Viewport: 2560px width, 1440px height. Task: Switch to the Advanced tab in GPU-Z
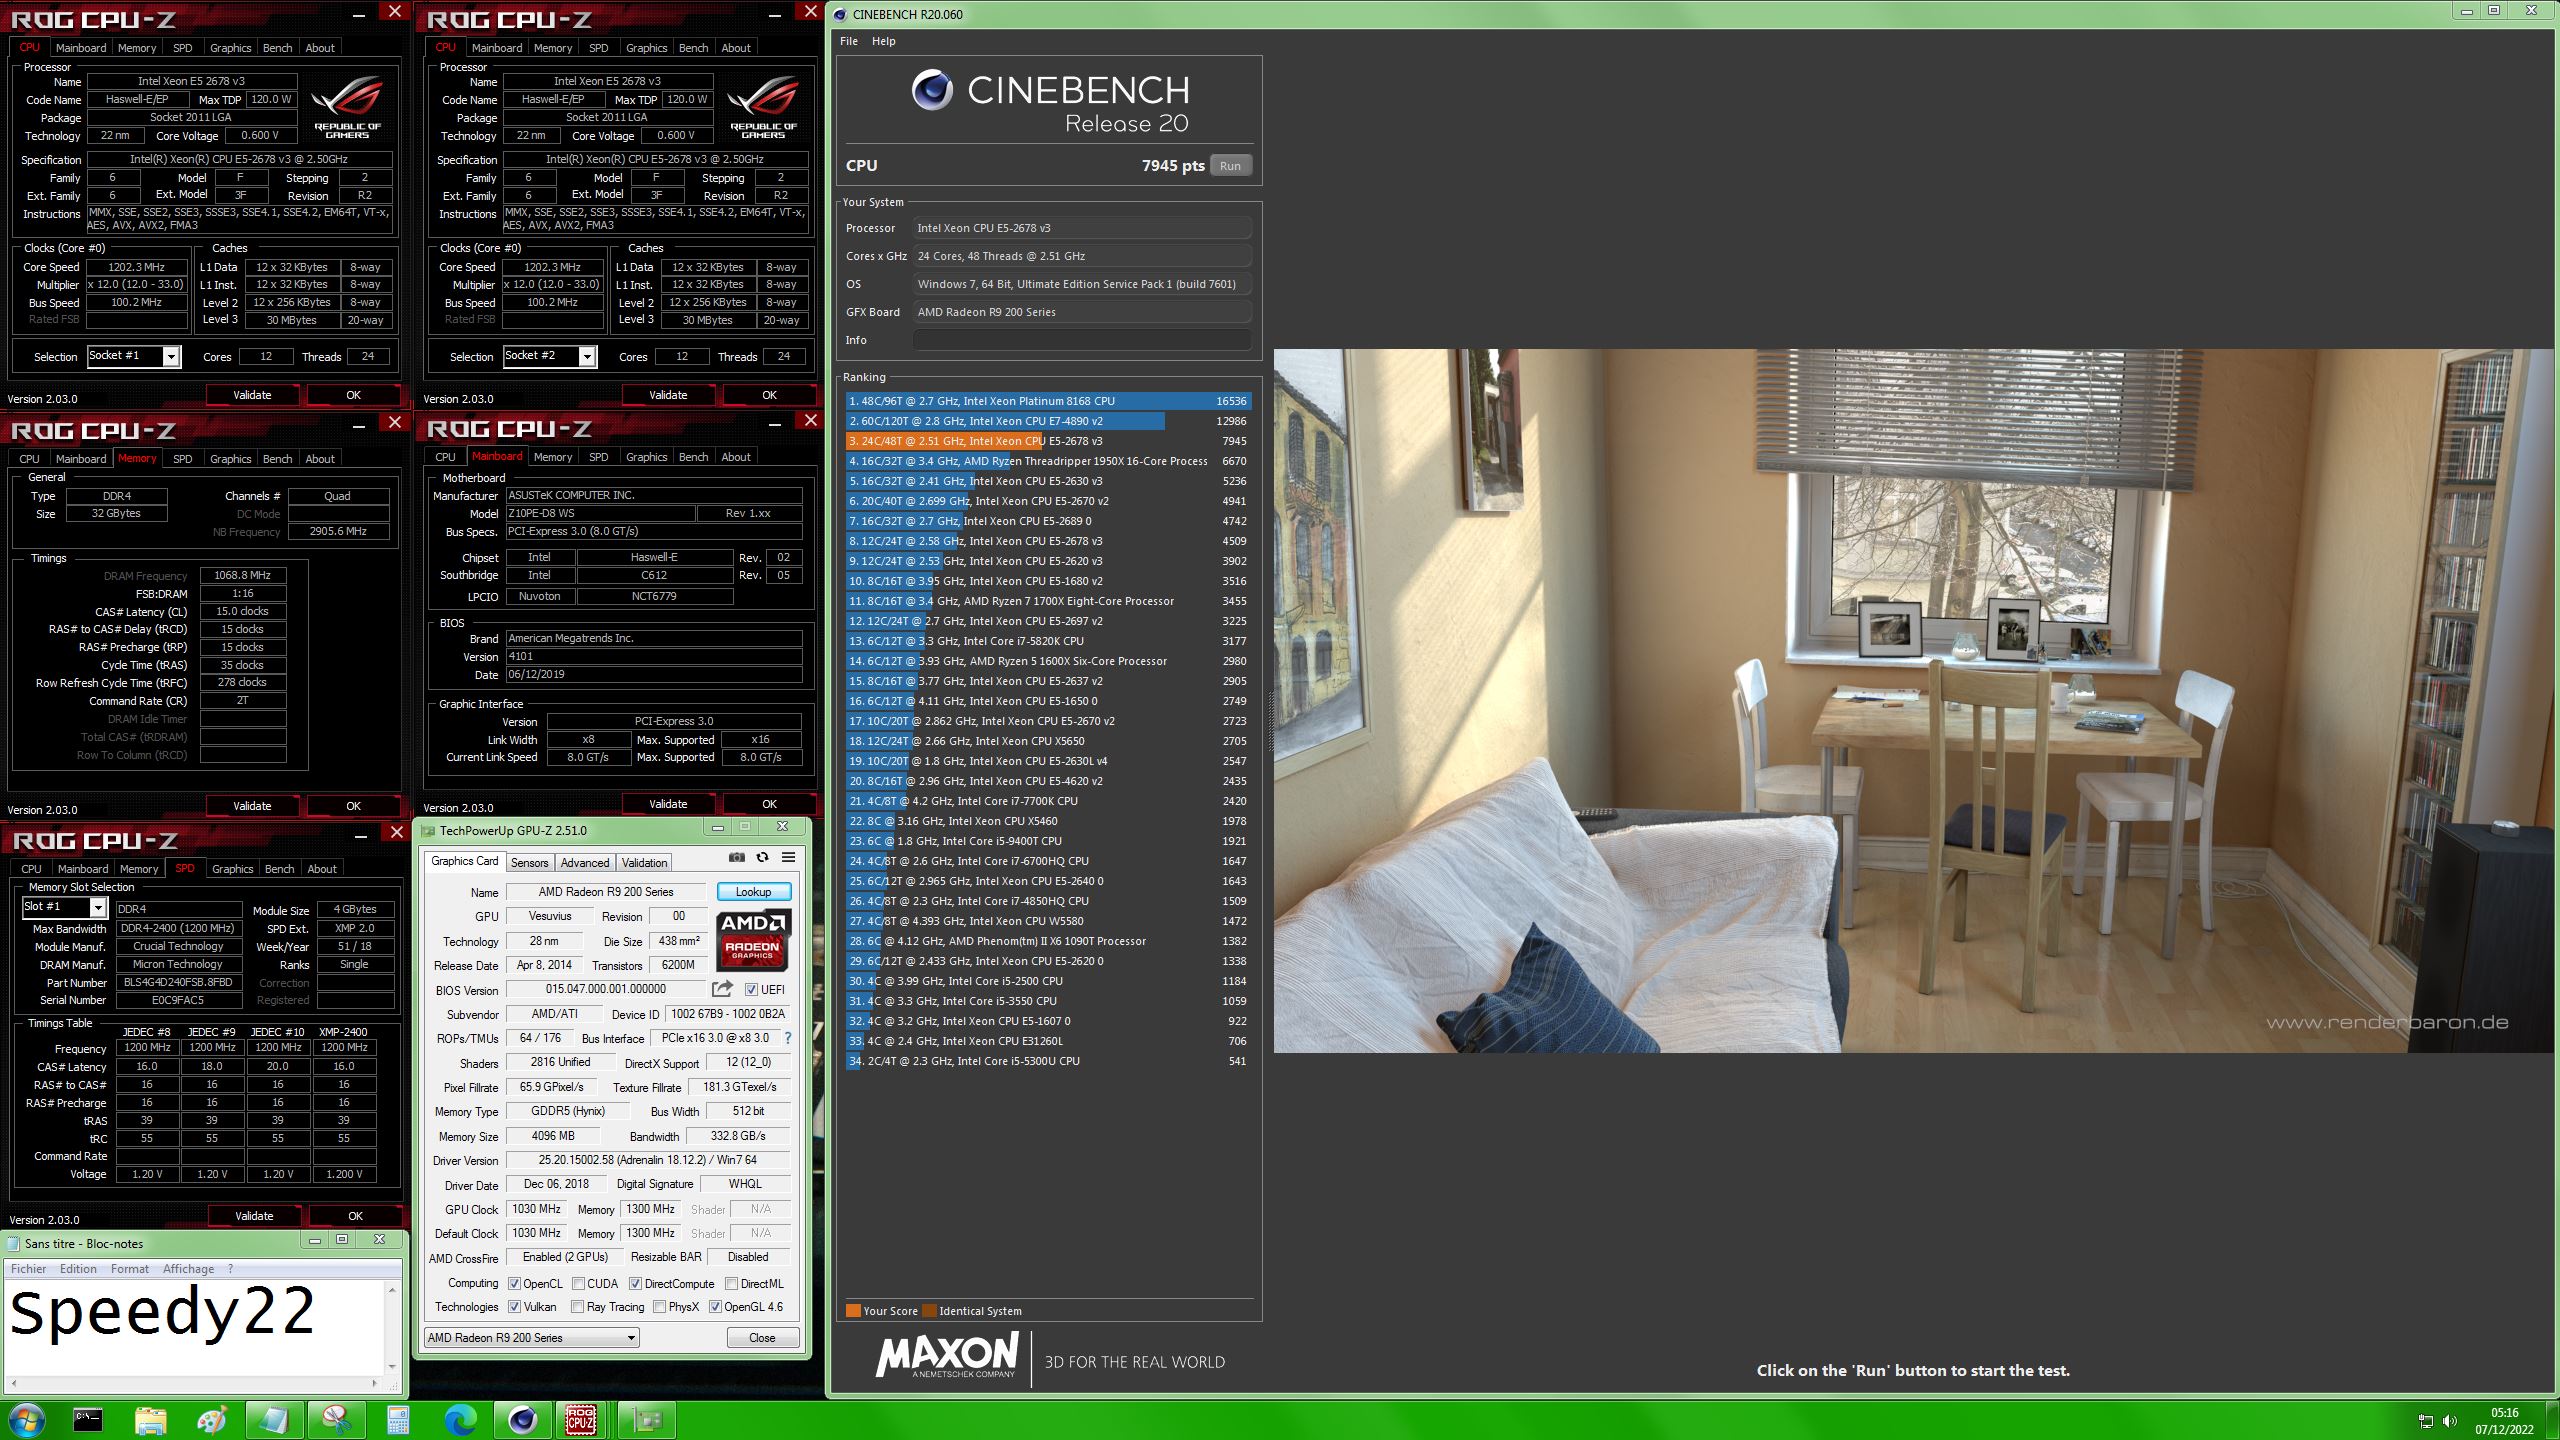click(x=584, y=862)
